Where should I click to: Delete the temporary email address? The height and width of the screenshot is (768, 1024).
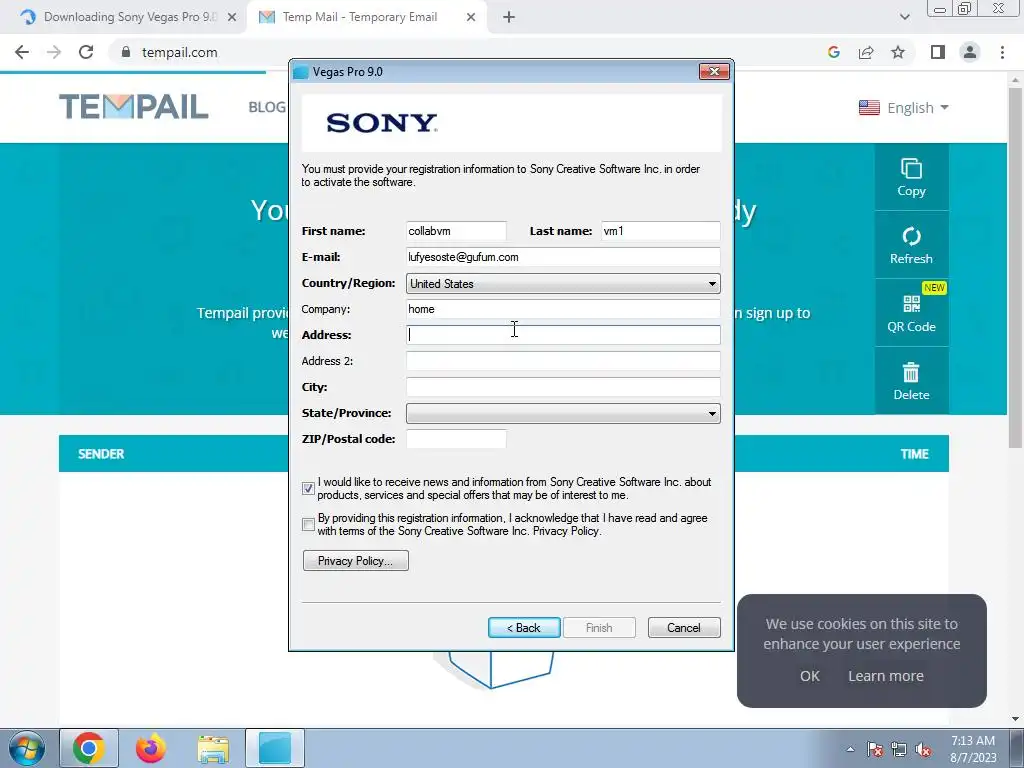tap(911, 381)
